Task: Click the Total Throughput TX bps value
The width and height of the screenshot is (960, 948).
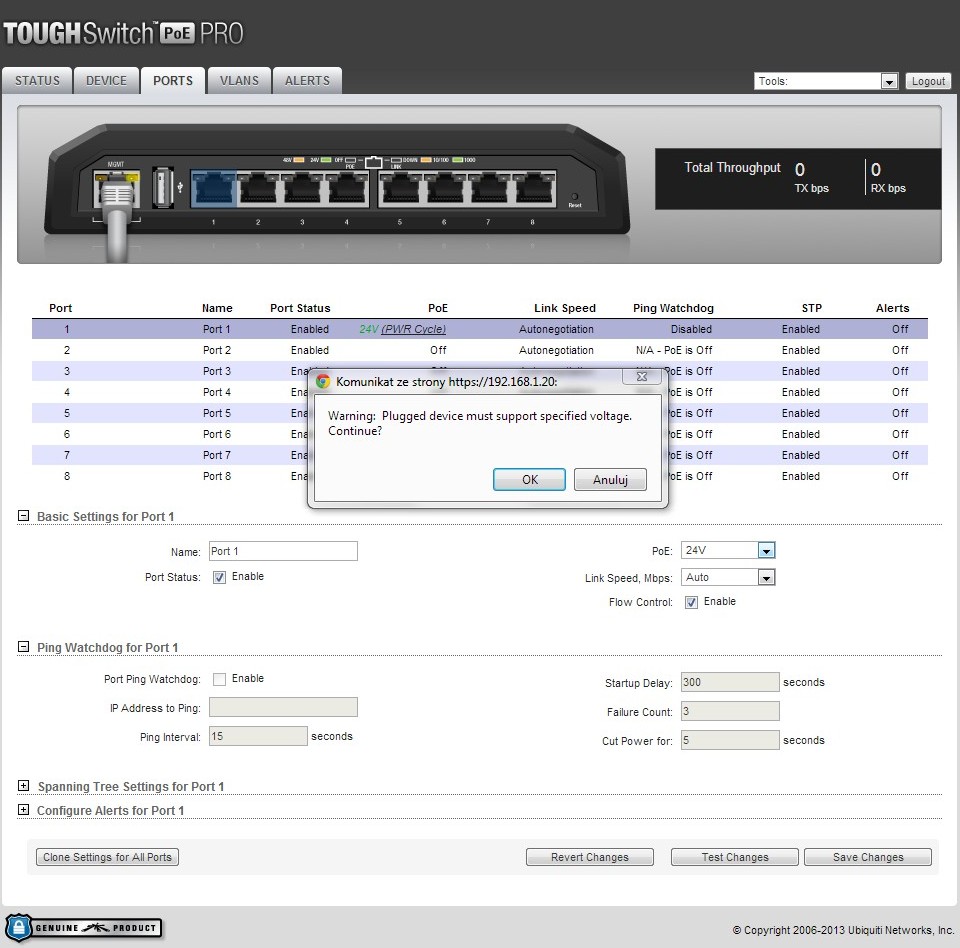Action: 800,170
